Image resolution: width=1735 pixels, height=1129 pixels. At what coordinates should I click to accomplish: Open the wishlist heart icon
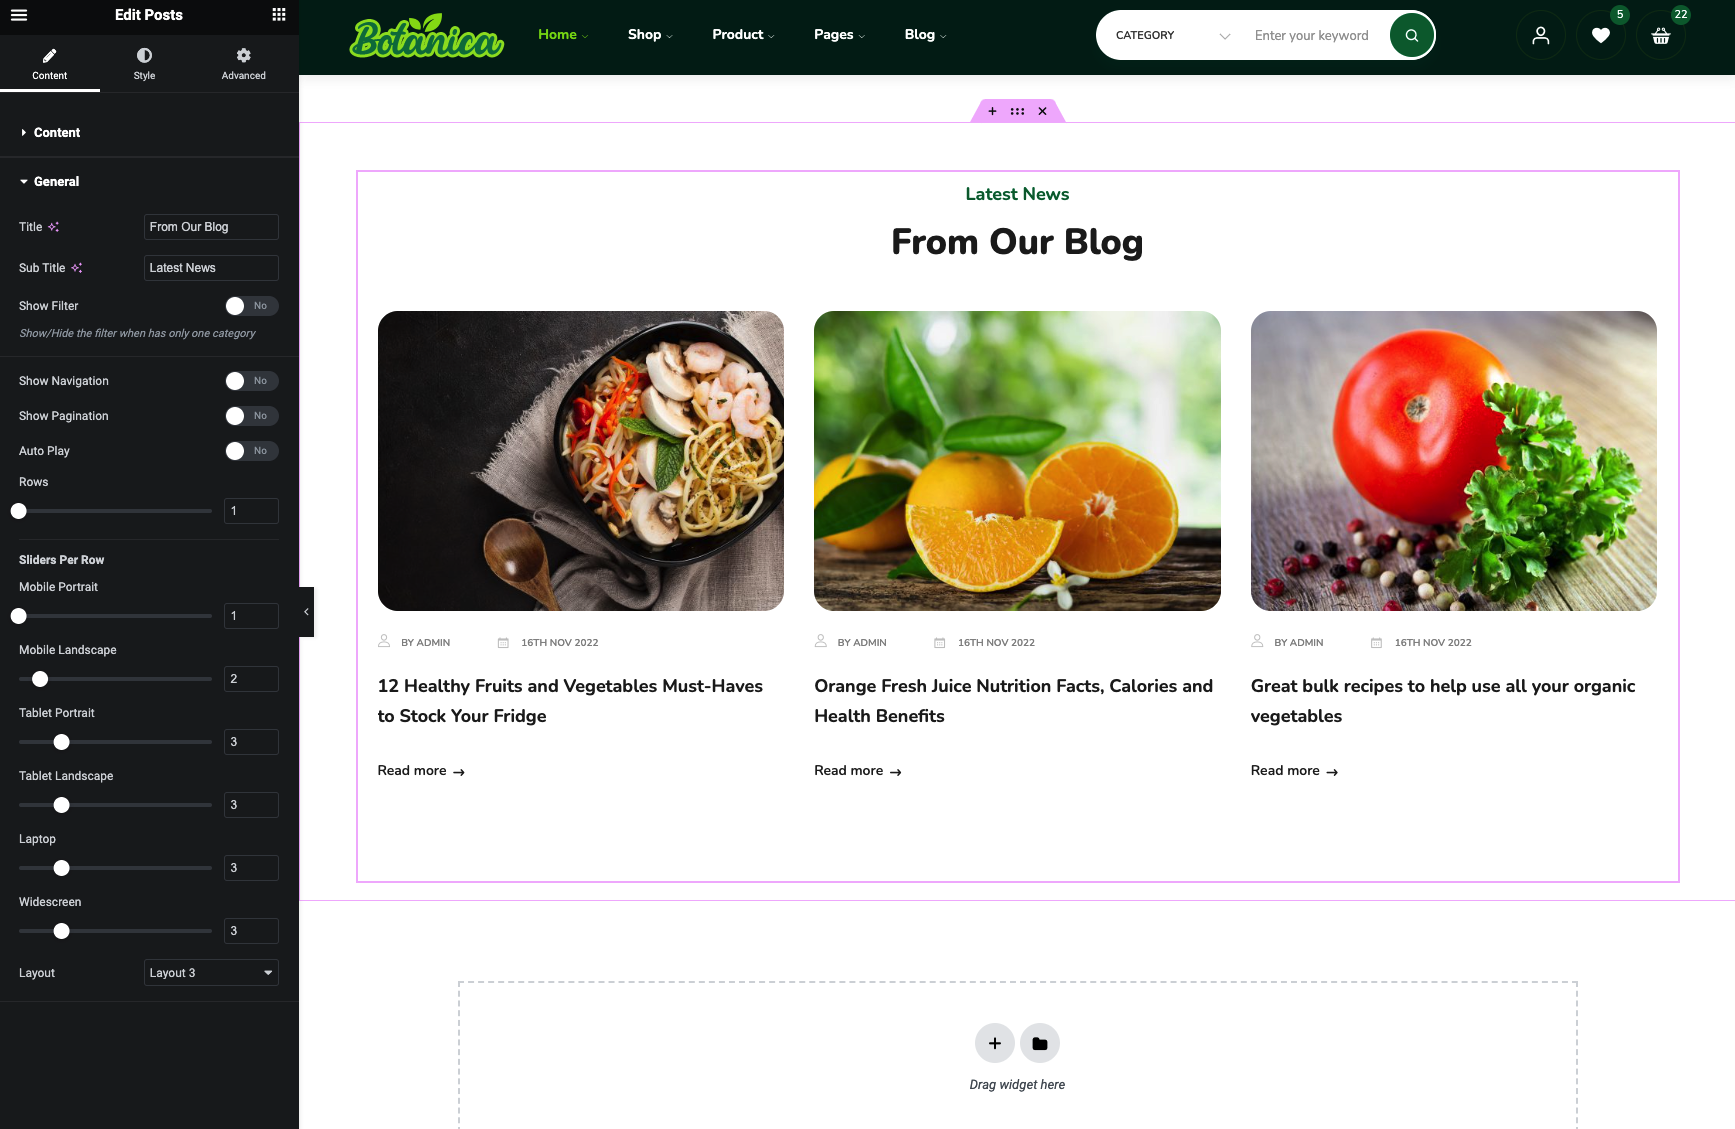1600,35
